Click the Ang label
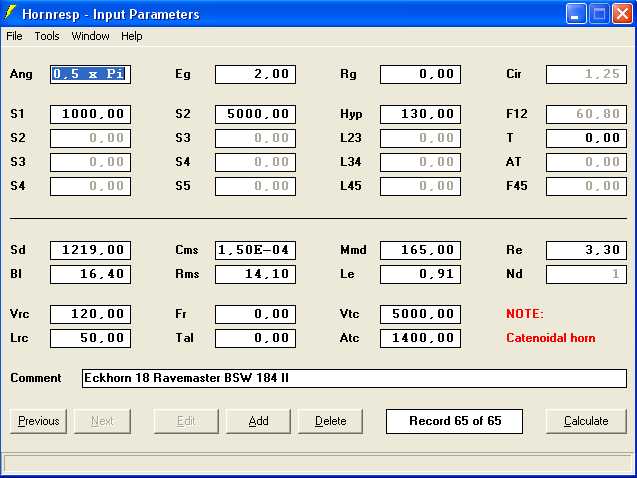Viewport: 637px width, 478px height. (x=21, y=74)
